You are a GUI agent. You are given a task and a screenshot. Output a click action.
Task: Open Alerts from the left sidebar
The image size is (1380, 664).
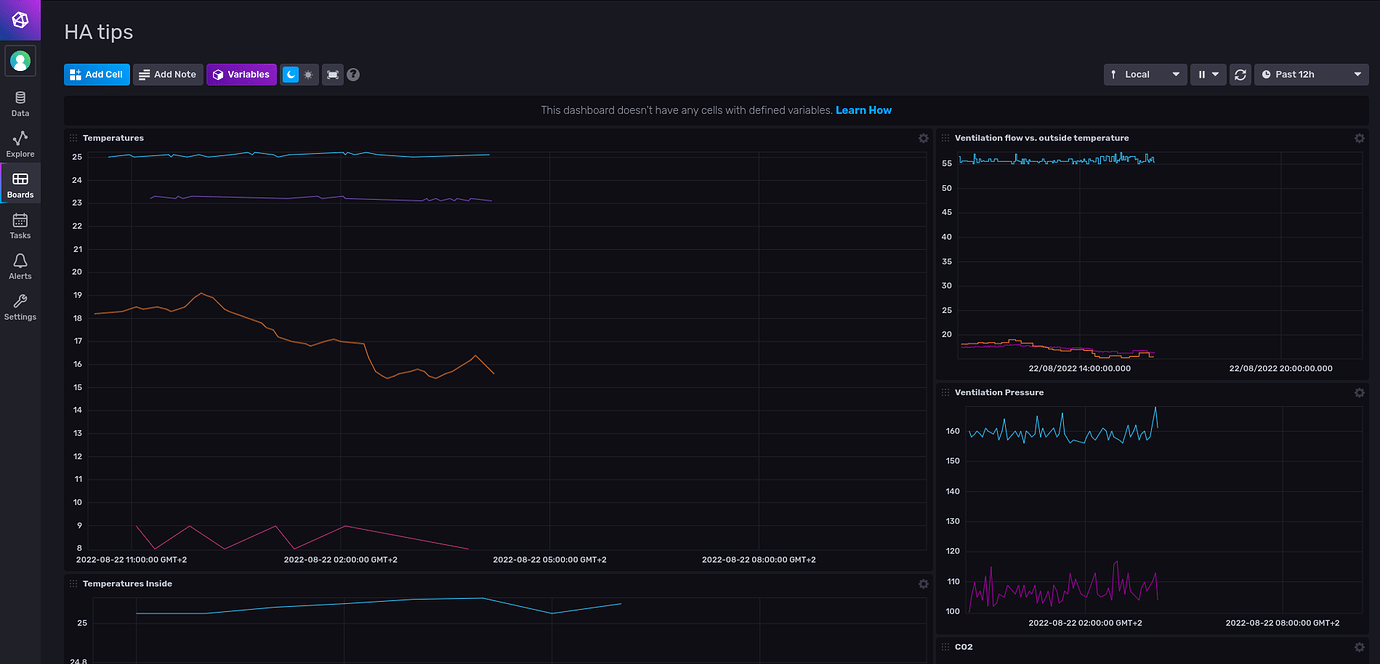tap(20, 267)
